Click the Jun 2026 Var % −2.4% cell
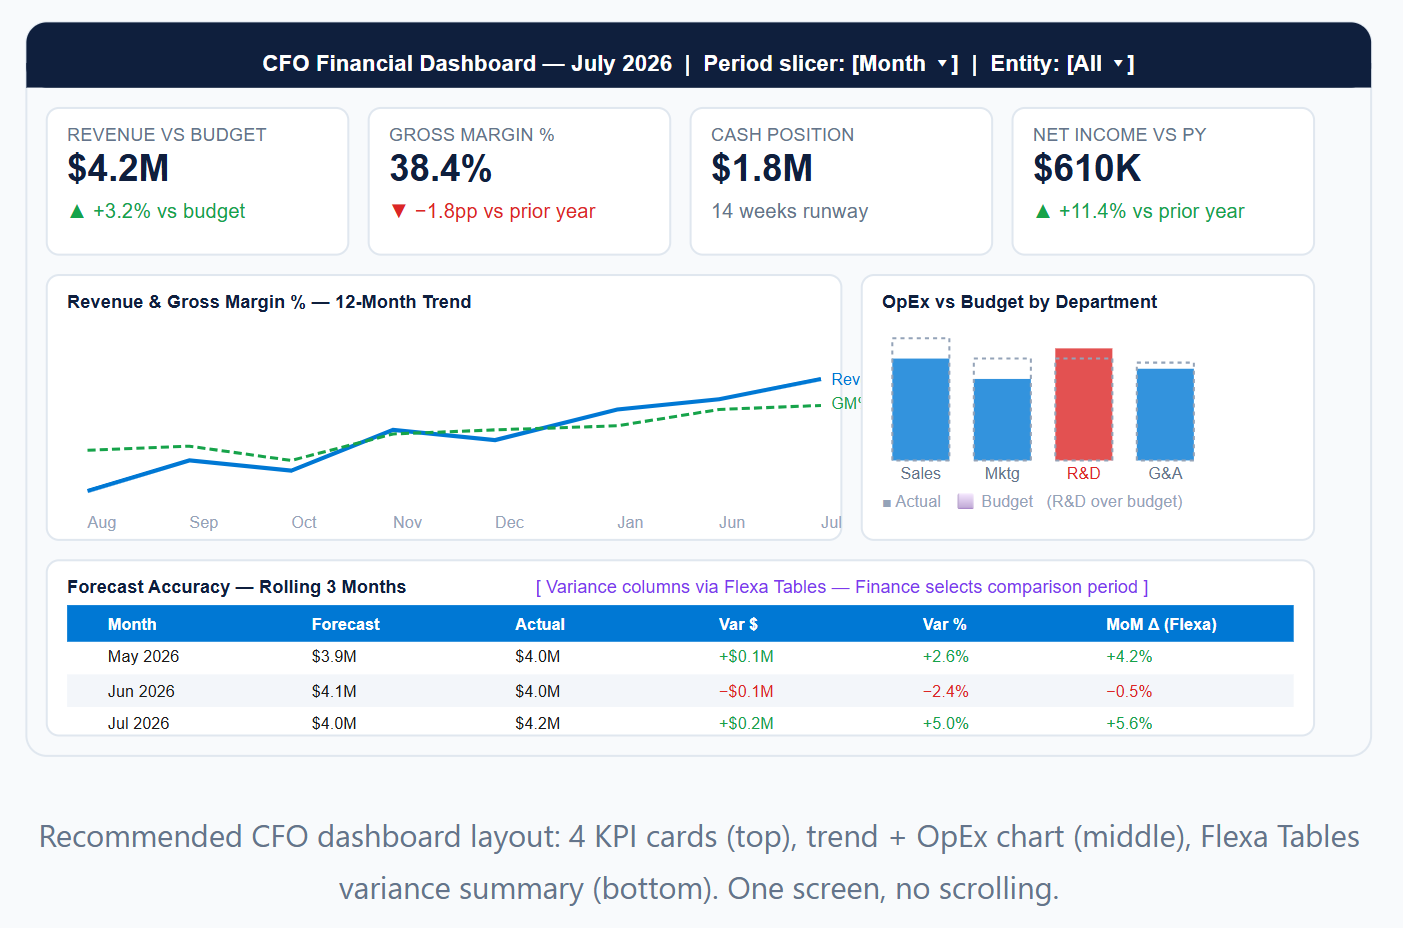1403x928 pixels. [945, 691]
